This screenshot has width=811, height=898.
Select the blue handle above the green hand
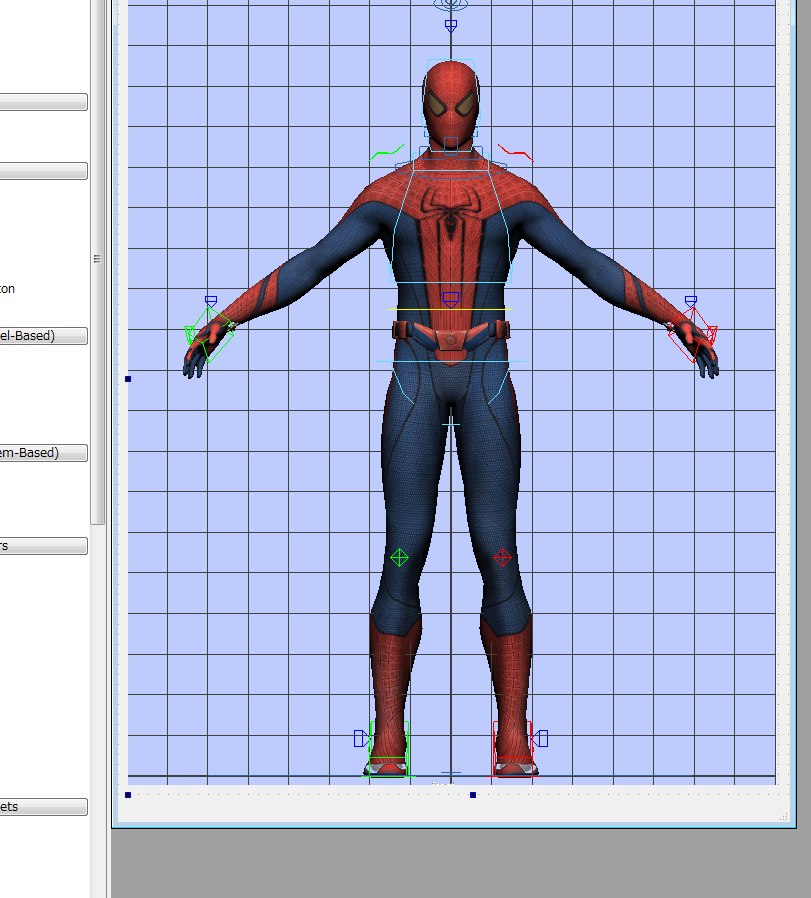pyautogui.click(x=211, y=300)
